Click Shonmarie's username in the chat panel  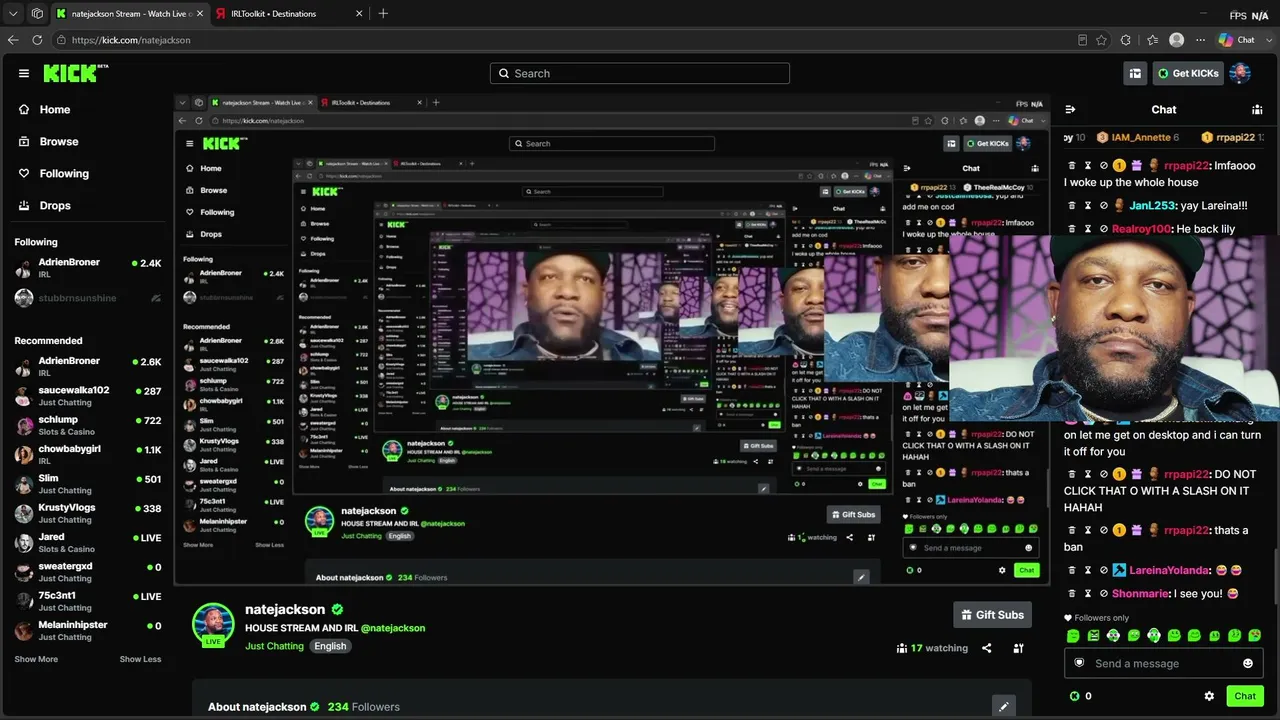point(1140,594)
